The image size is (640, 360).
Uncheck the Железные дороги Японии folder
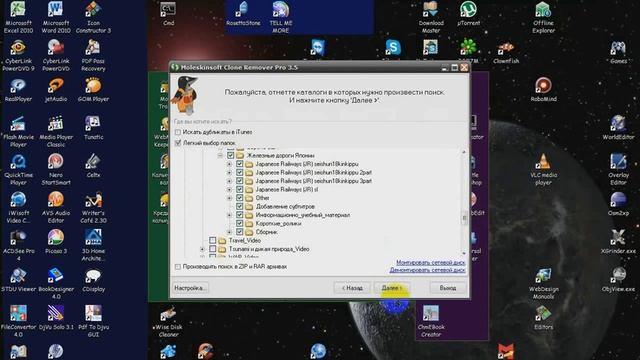tap(231, 155)
